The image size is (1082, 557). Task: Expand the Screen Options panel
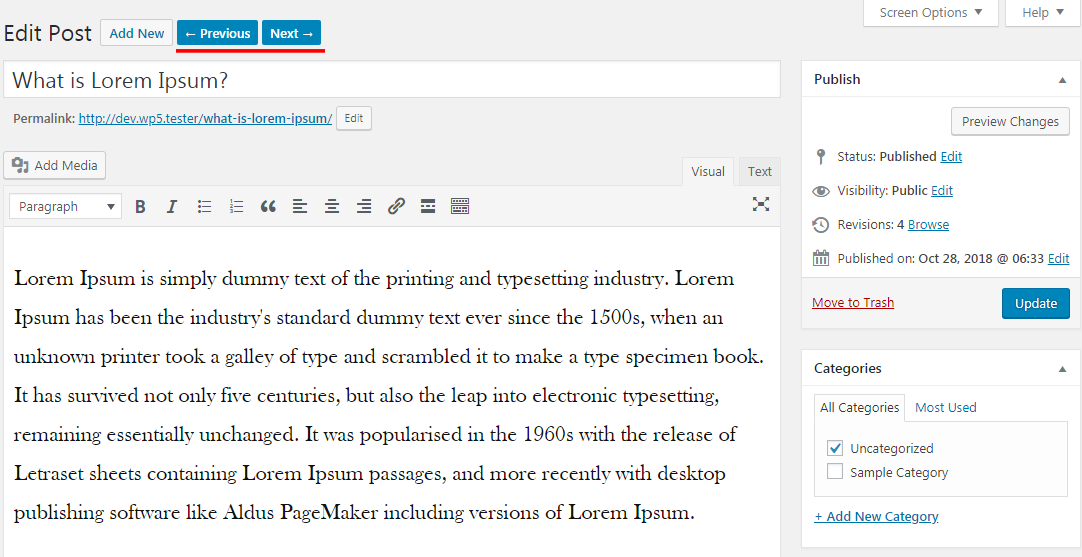pyautogui.click(x=931, y=12)
